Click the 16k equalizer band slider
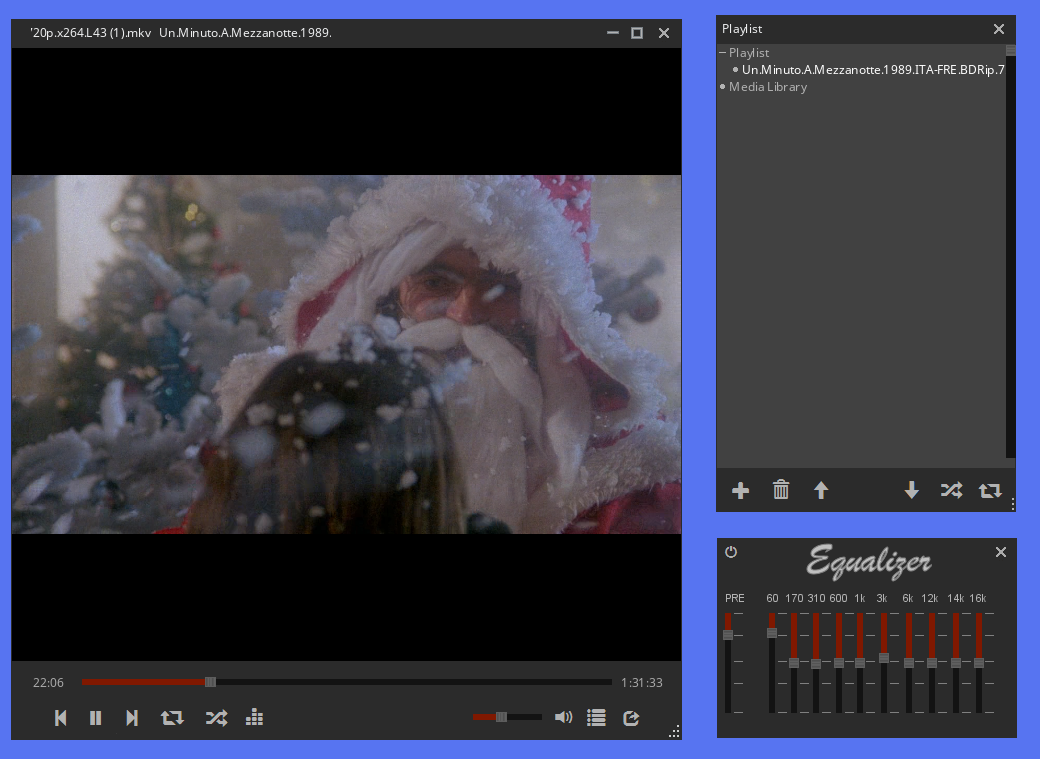Image resolution: width=1040 pixels, height=759 pixels. pyautogui.click(x=979, y=663)
